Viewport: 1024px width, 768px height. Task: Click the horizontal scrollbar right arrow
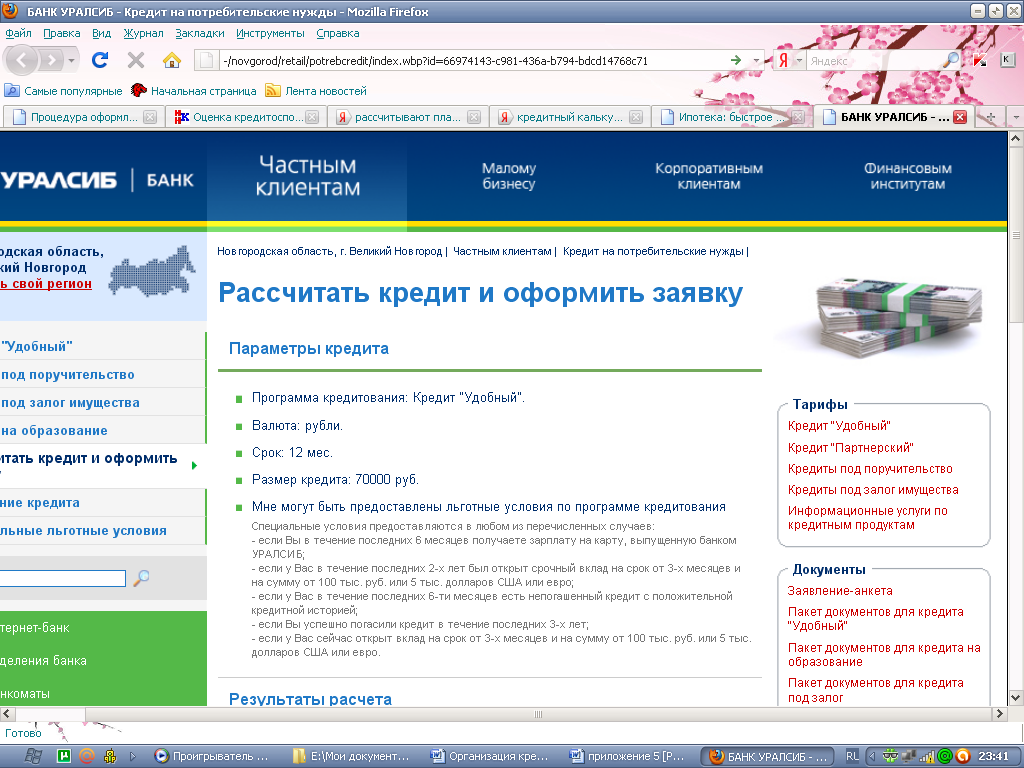[1000, 714]
